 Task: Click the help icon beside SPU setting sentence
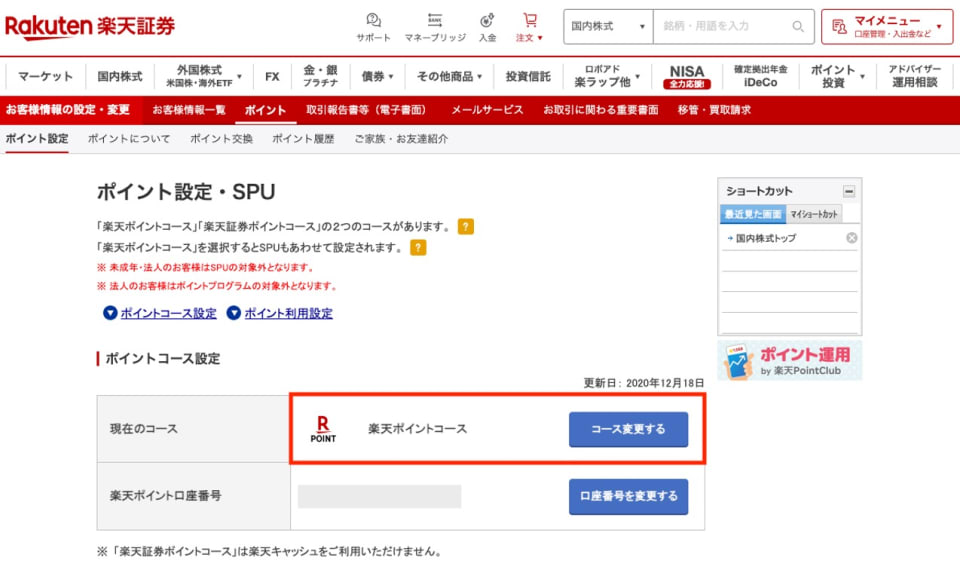418,248
